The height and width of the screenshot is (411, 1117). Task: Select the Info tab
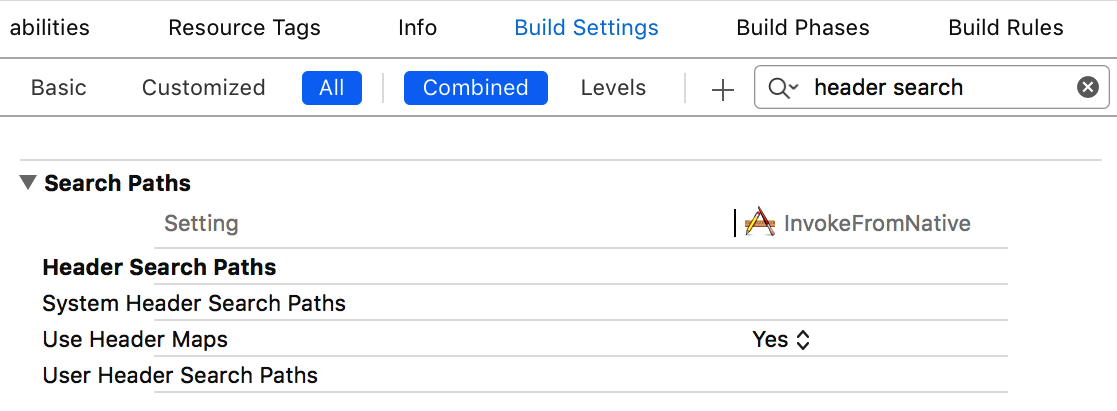(417, 28)
